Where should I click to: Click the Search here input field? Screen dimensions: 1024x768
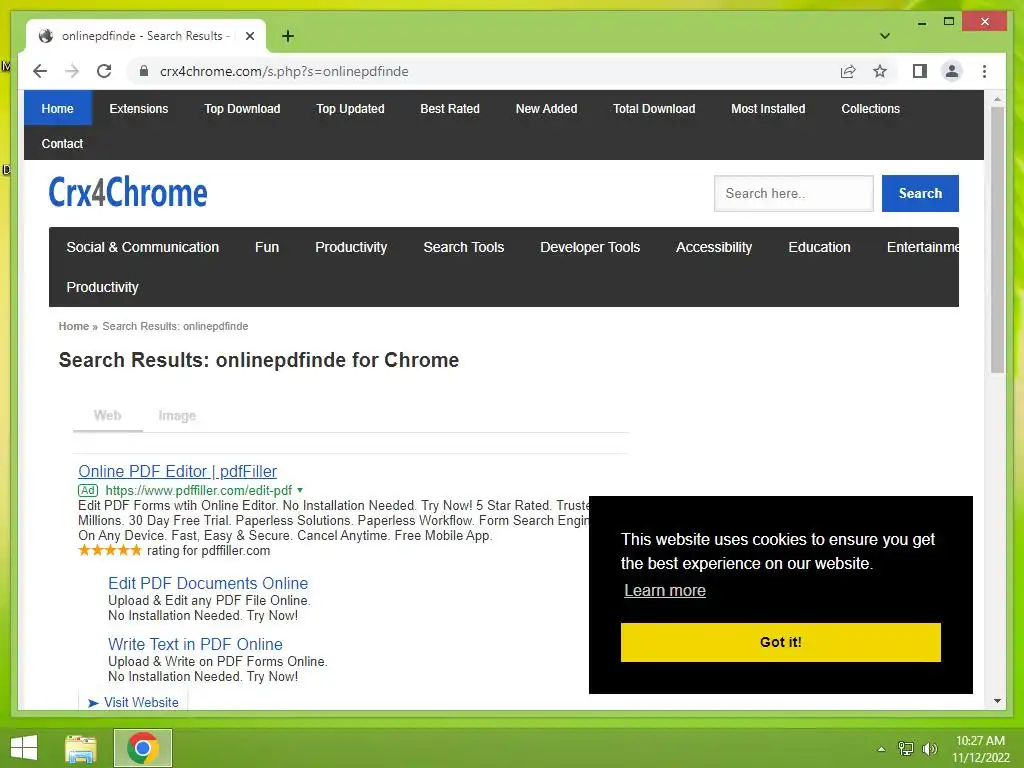point(793,193)
